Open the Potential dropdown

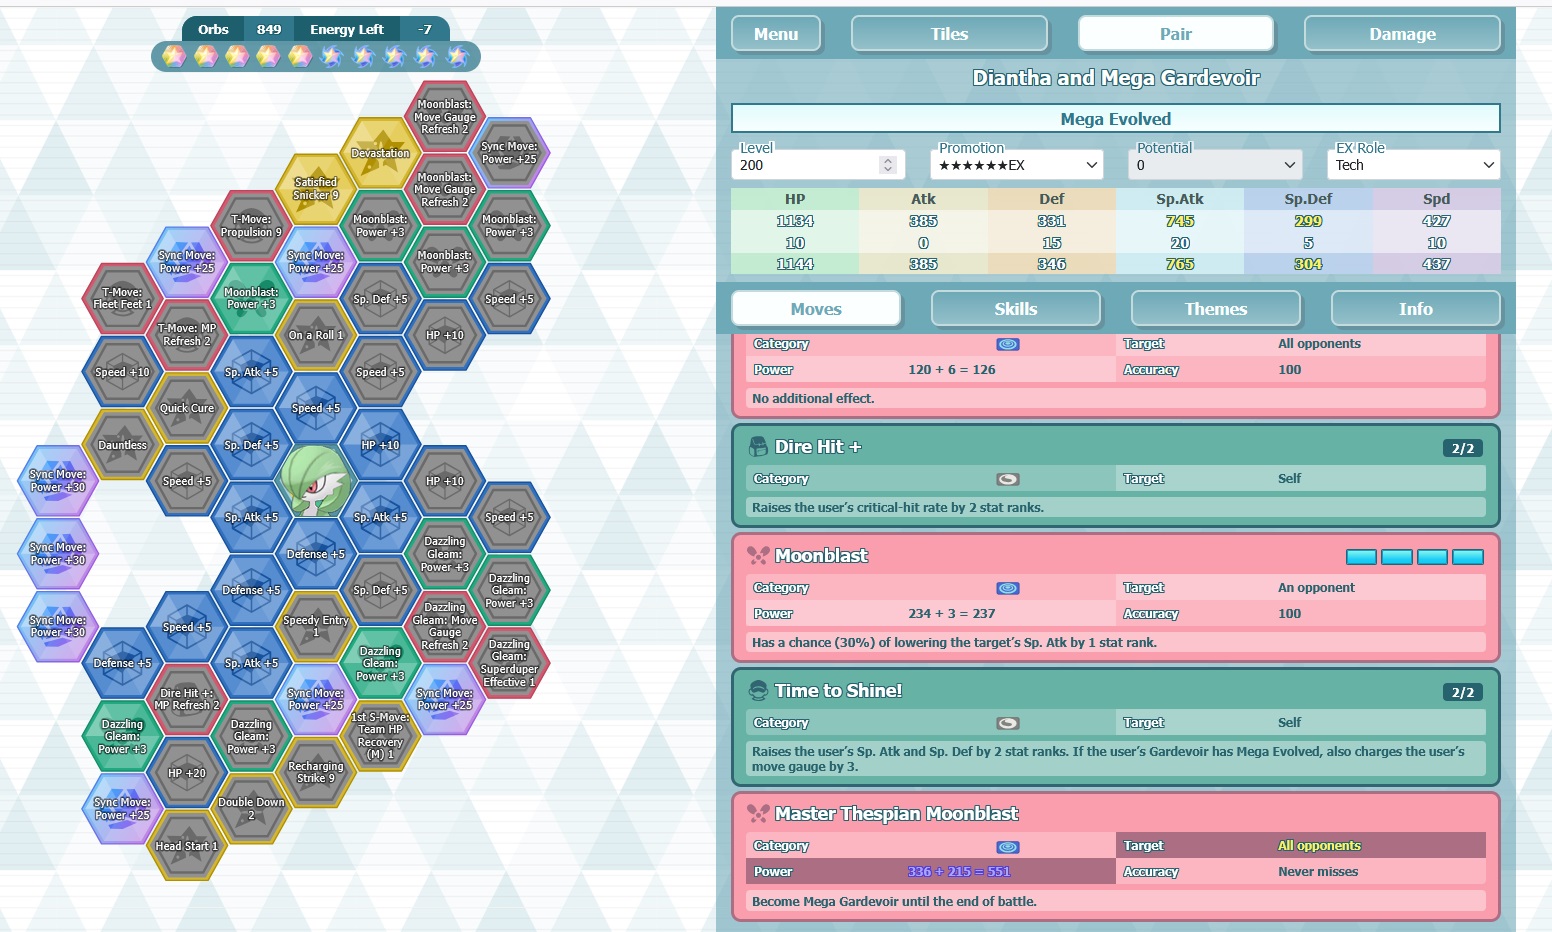[1215, 165]
